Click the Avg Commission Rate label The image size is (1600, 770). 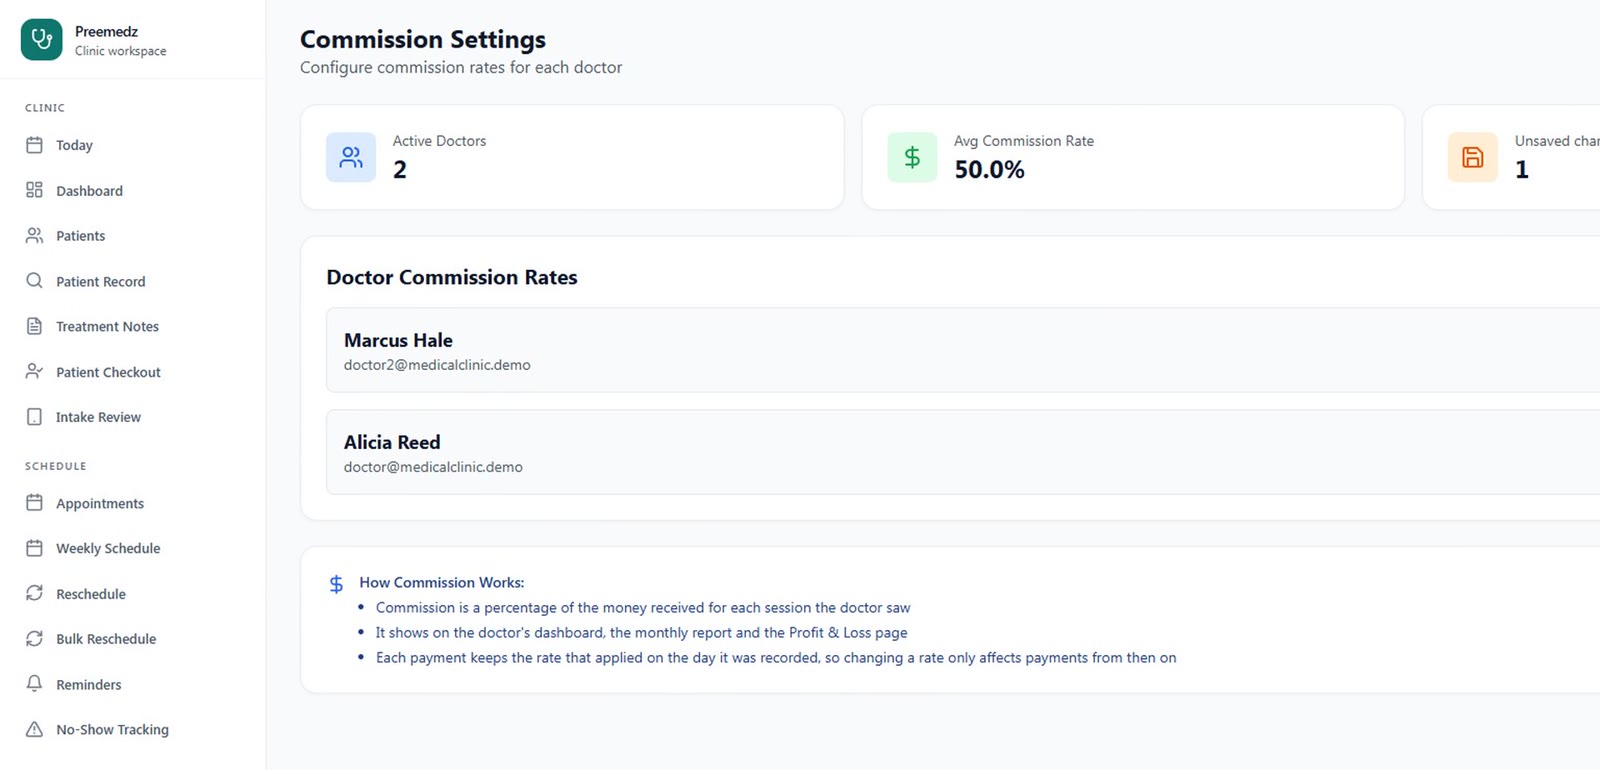(x=1024, y=141)
